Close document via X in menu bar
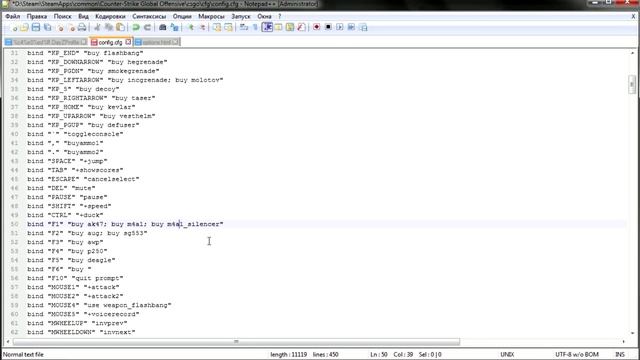Viewport: 640px width, 360px height. tap(633, 16)
